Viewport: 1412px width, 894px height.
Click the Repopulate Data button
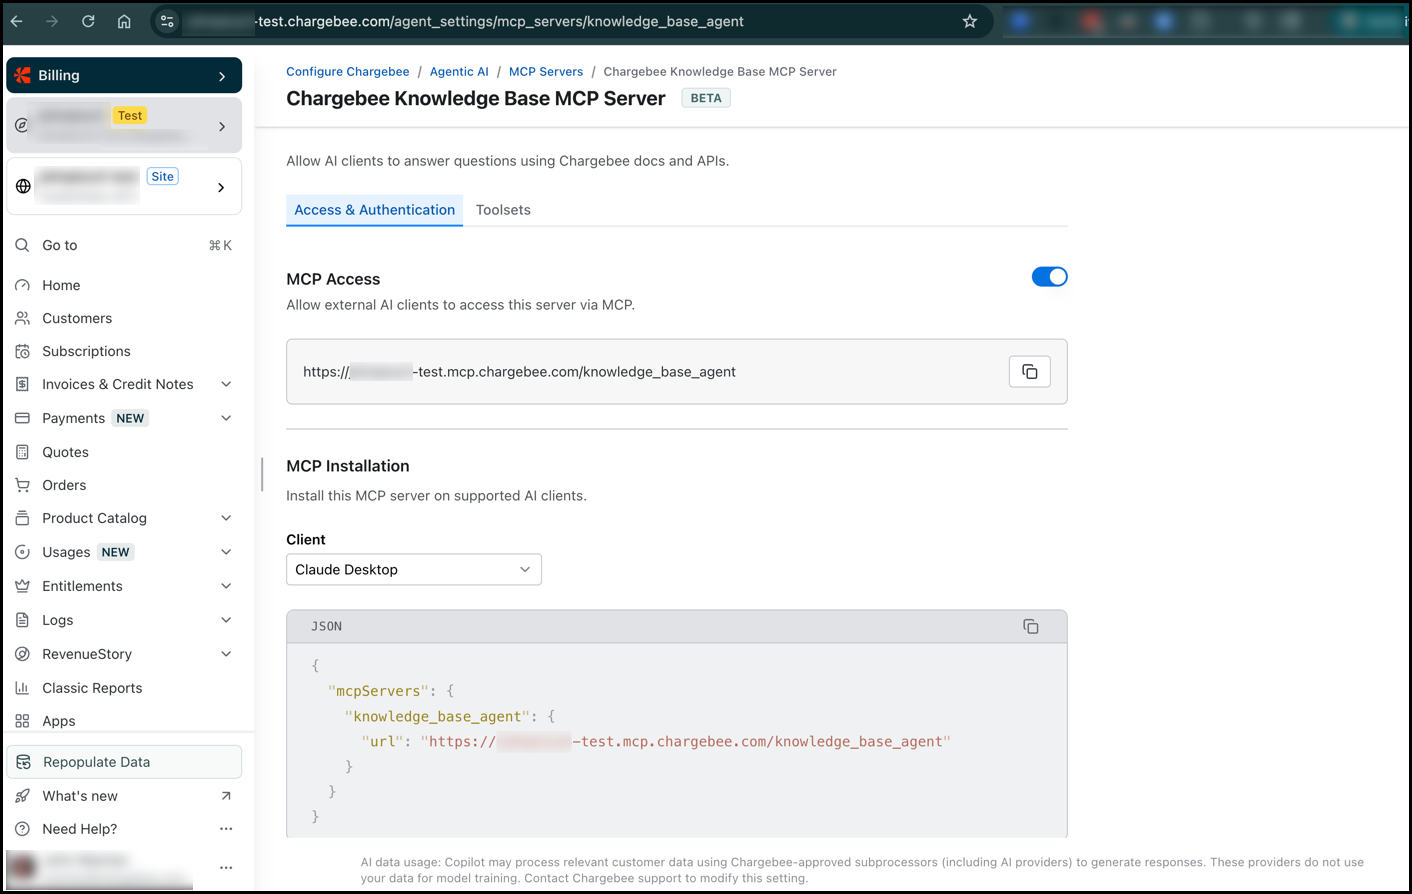tap(124, 762)
